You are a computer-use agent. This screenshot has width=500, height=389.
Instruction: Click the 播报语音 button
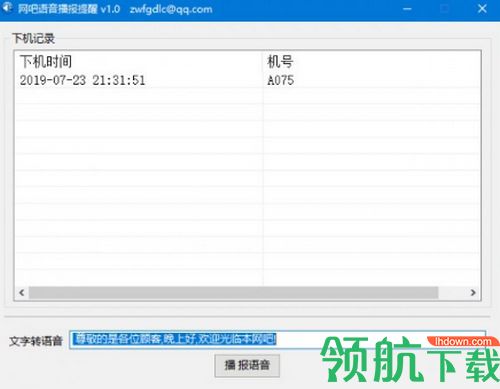[247, 365]
